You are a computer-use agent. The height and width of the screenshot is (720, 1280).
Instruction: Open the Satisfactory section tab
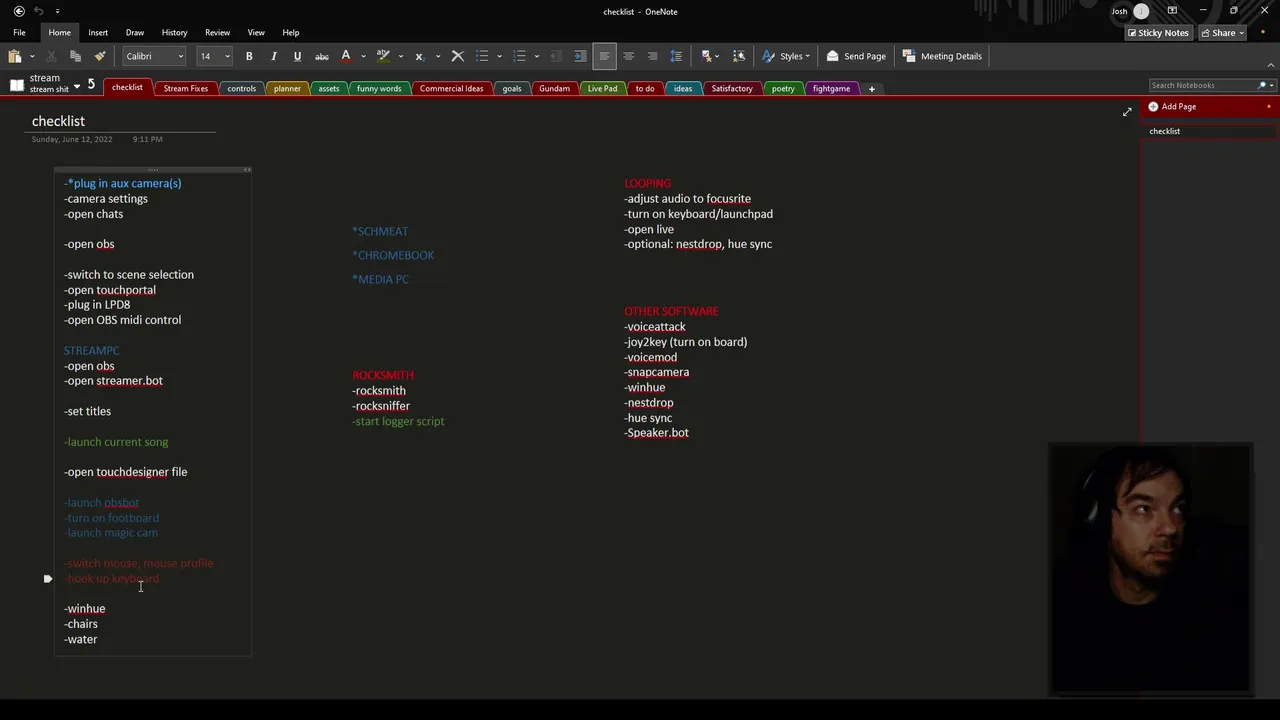click(x=732, y=89)
